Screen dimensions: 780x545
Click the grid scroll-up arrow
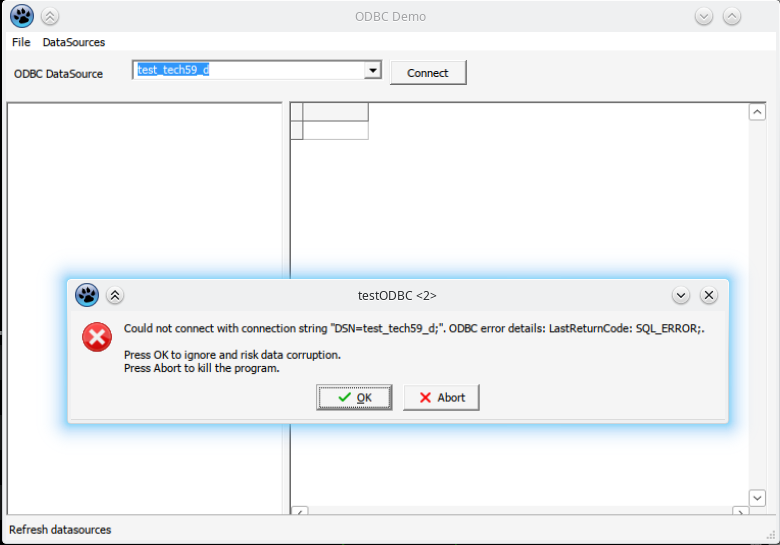[x=757, y=112]
